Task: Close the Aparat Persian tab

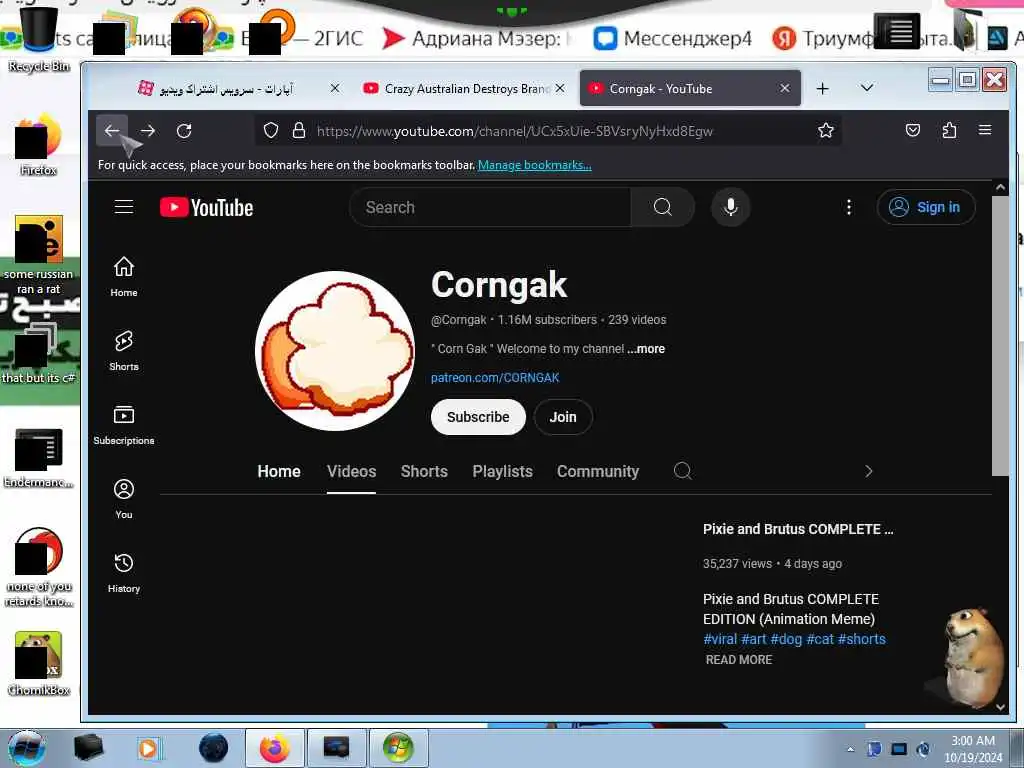Action: coord(335,88)
